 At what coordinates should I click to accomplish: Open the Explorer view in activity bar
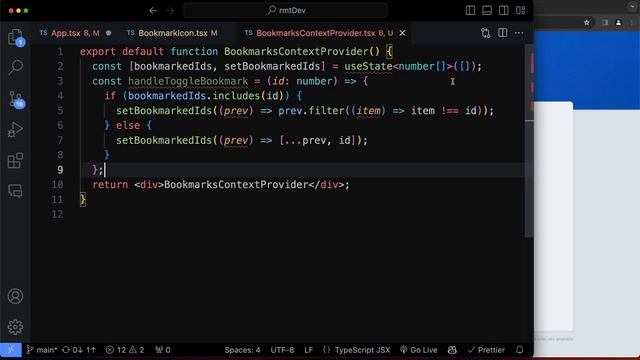(16, 37)
